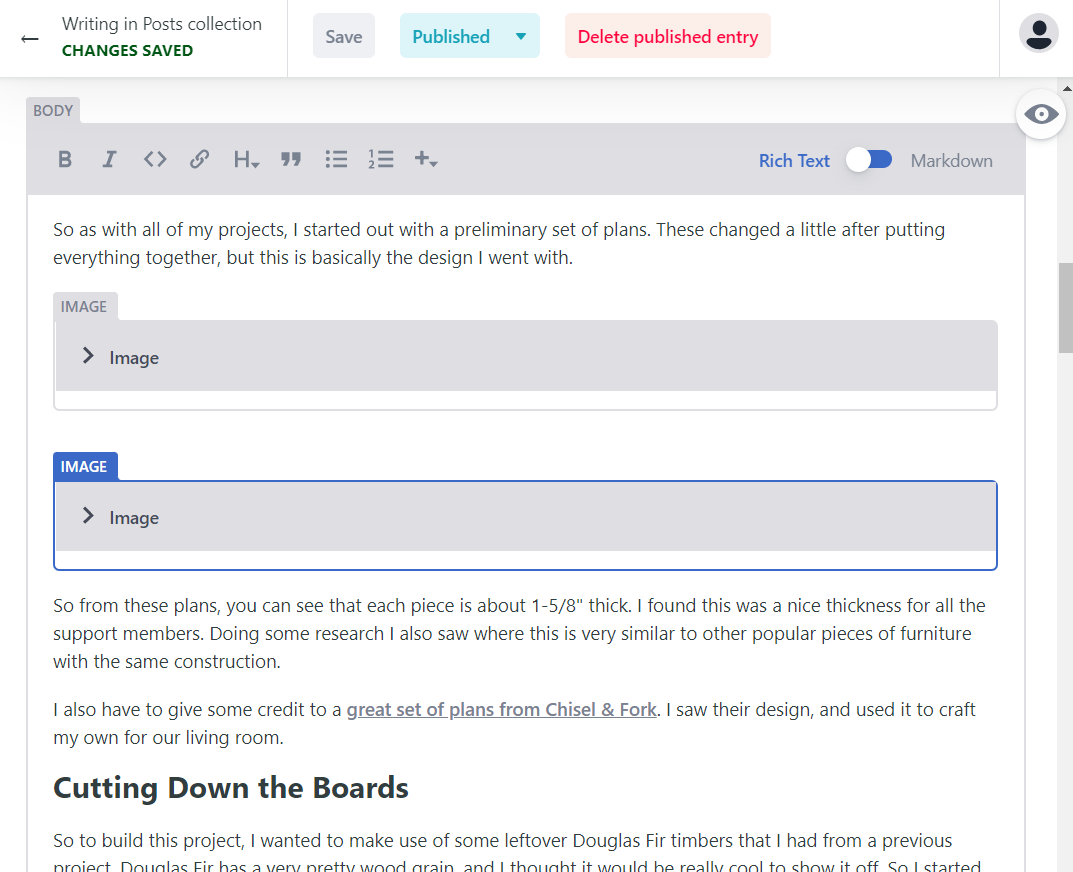Create a bulleted list
The width and height of the screenshot is (1073, 872).
tap(335, 159)
